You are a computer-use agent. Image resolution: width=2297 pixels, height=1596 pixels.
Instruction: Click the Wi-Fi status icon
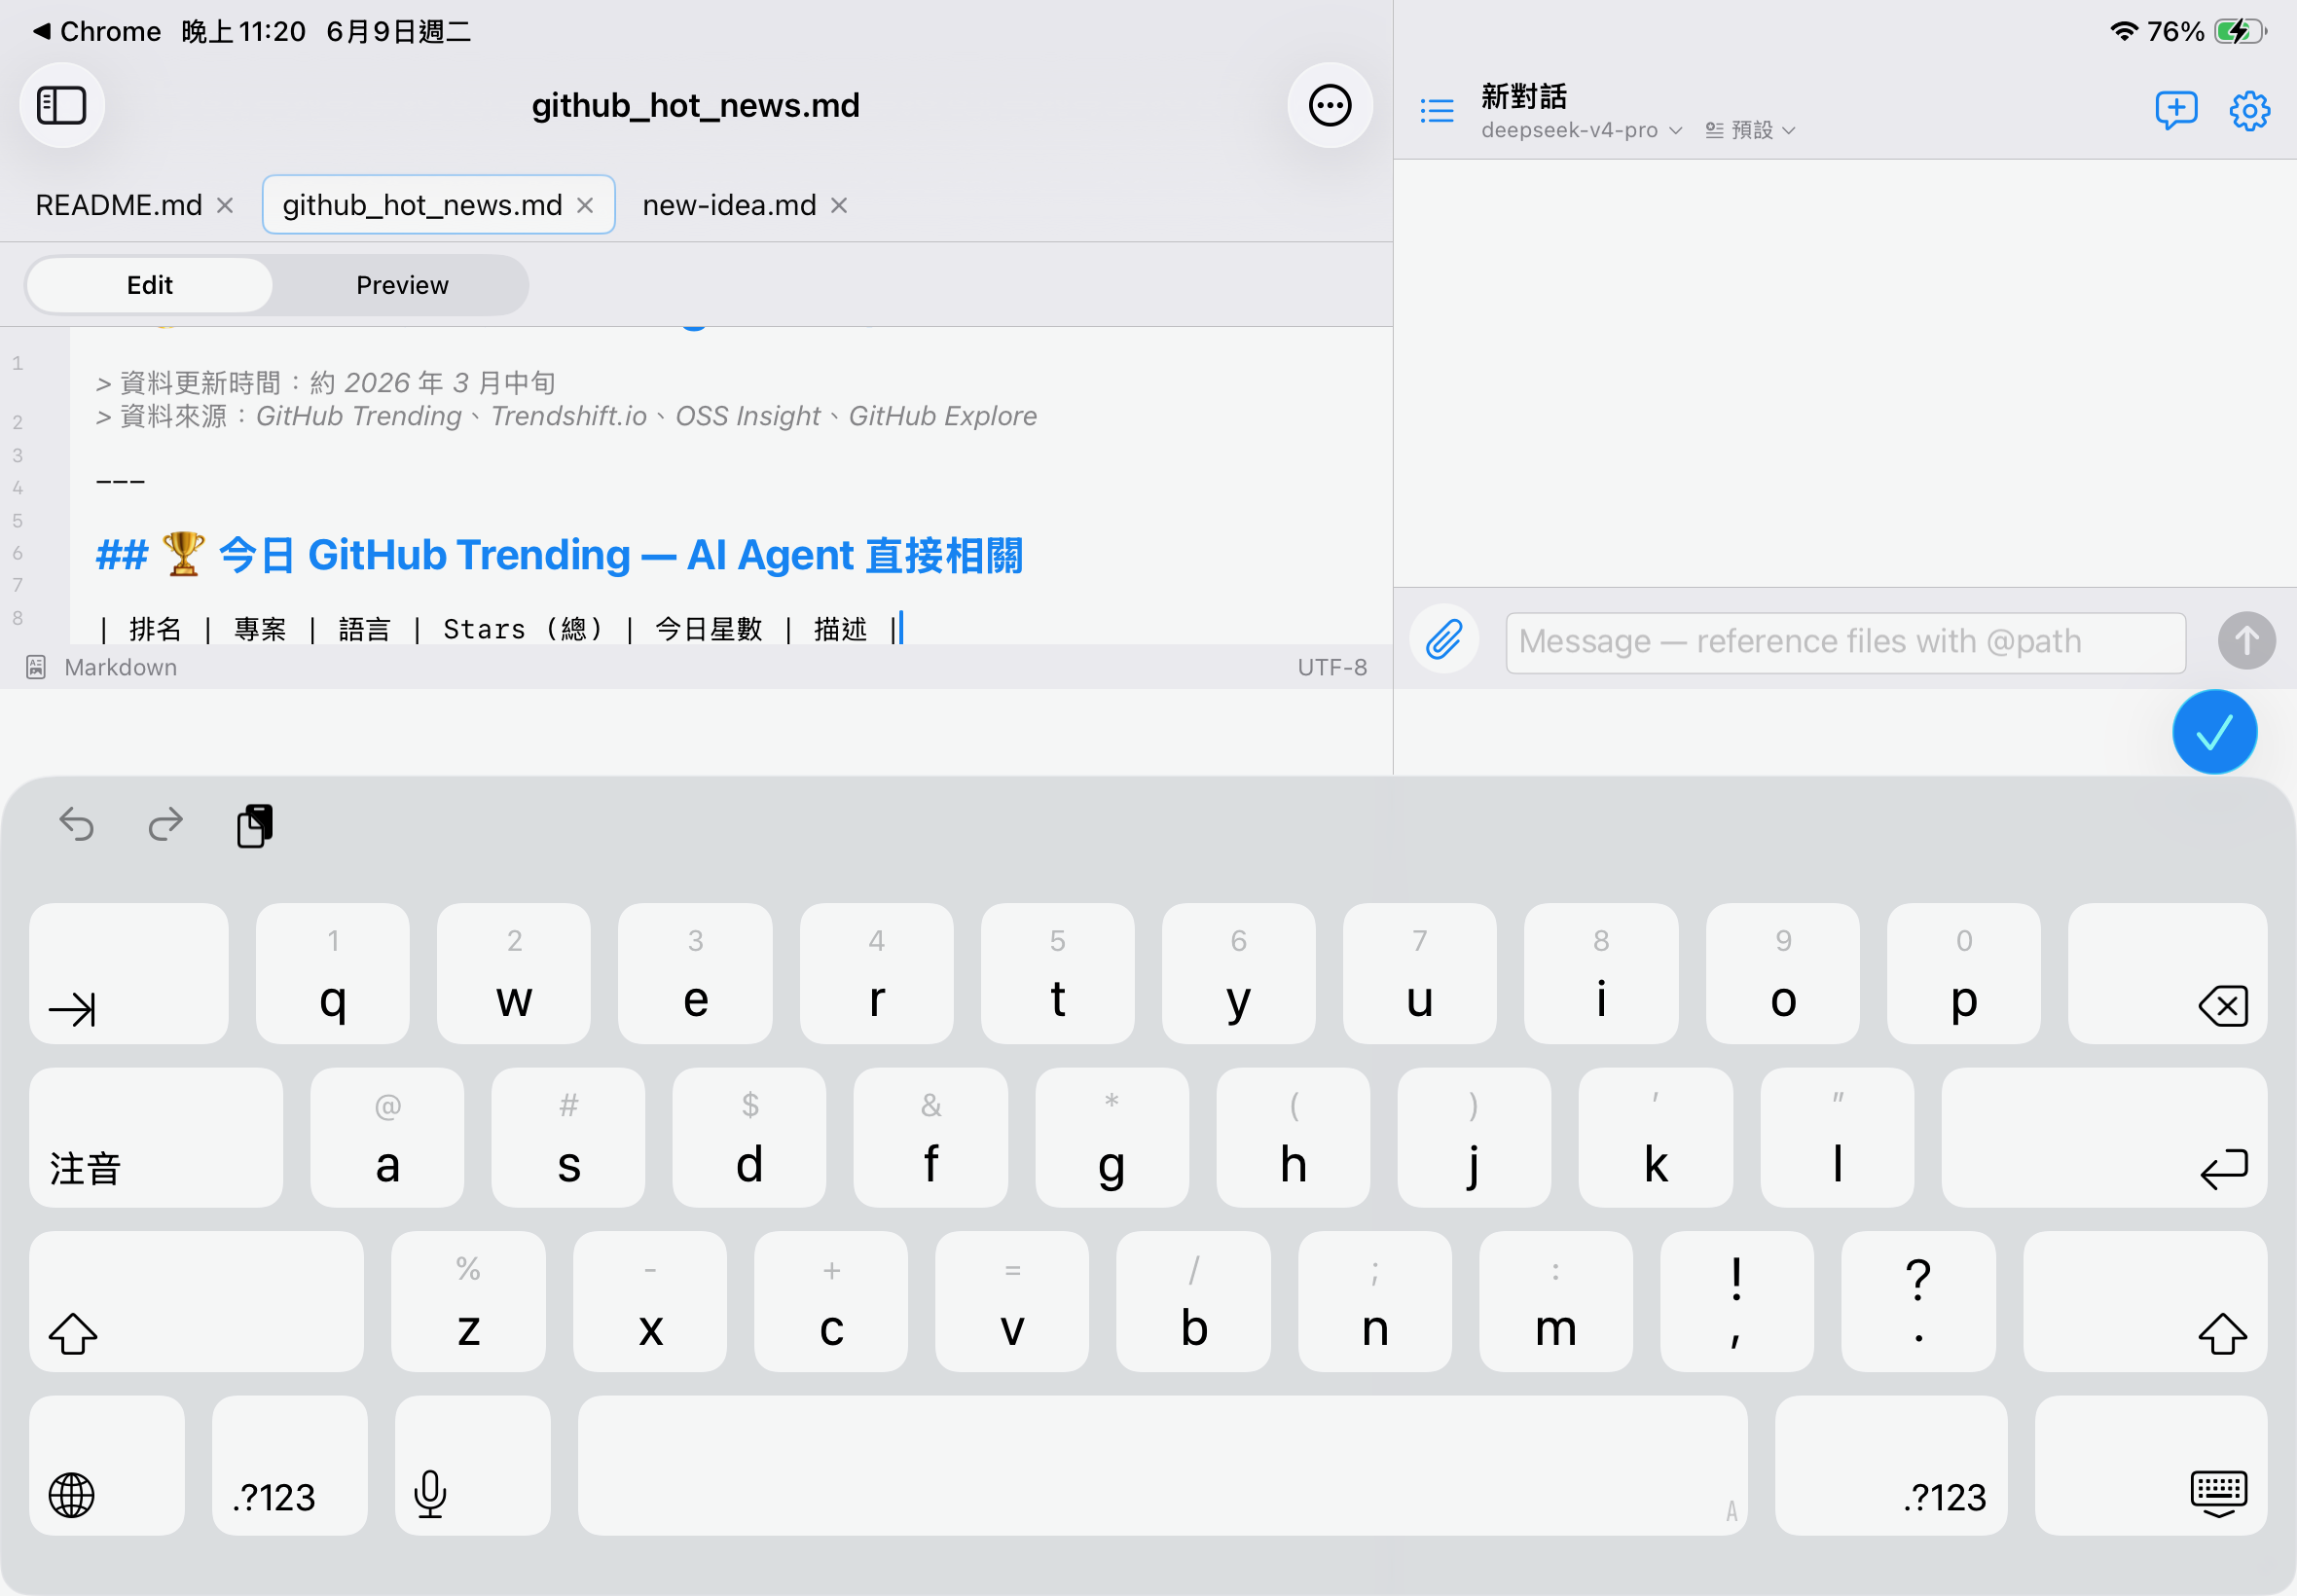[x=2123, y=31]
